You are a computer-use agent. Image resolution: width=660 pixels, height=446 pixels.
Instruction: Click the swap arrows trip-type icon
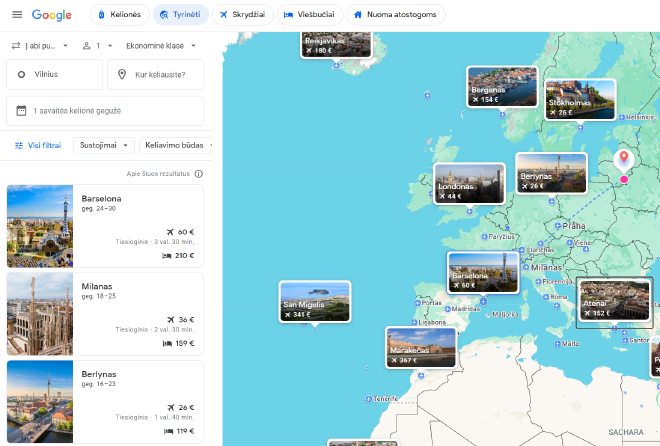pos(16,46)
